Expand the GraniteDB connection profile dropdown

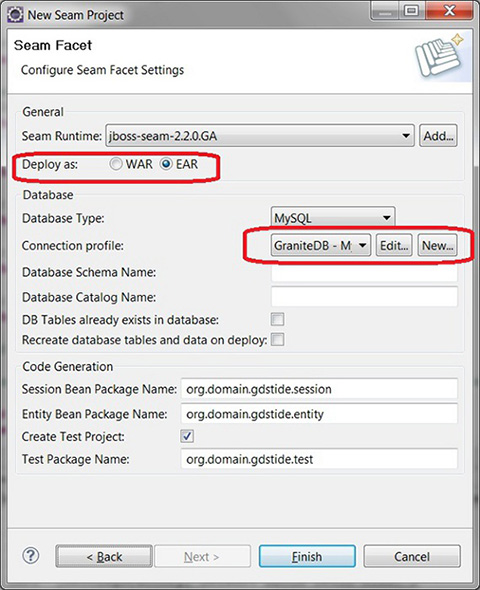click(321, 245)
